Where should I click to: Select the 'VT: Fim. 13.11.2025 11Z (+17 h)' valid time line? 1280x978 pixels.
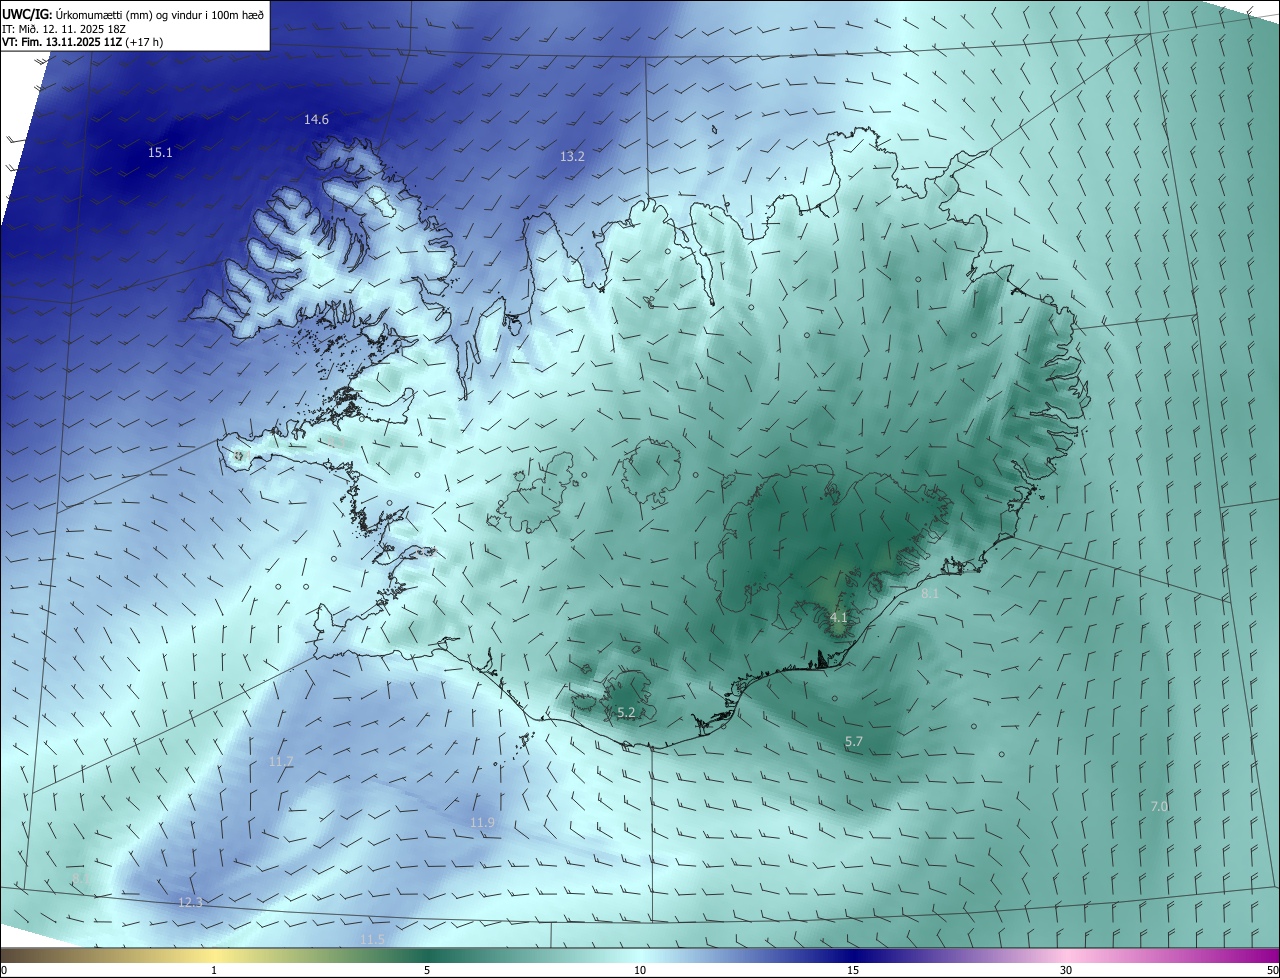coord(83,42)
